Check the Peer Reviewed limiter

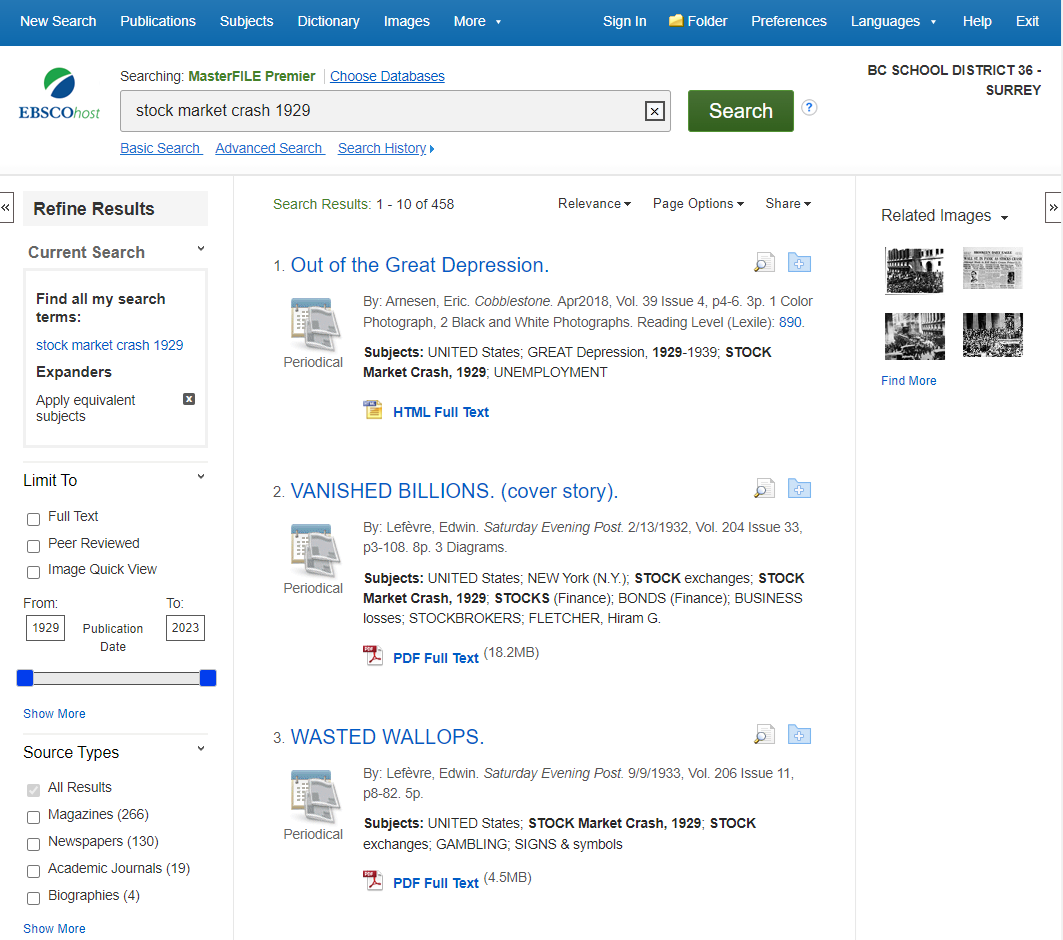(33, 546)
